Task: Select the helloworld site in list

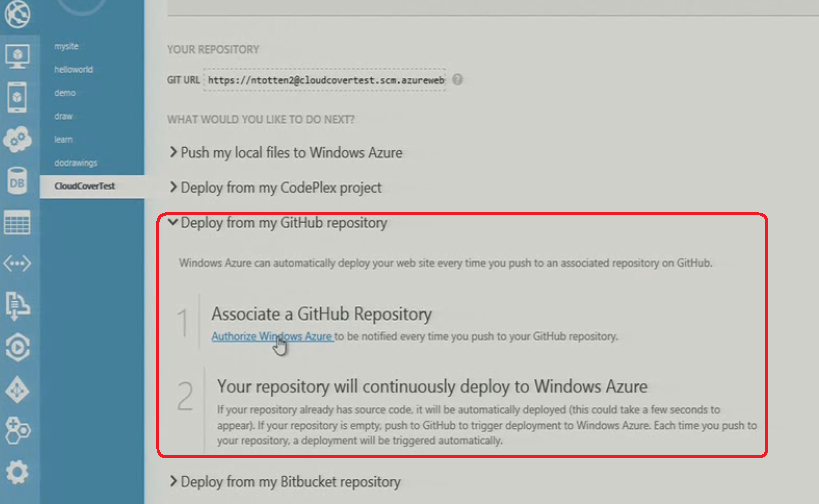Action: tap(74, 69)
